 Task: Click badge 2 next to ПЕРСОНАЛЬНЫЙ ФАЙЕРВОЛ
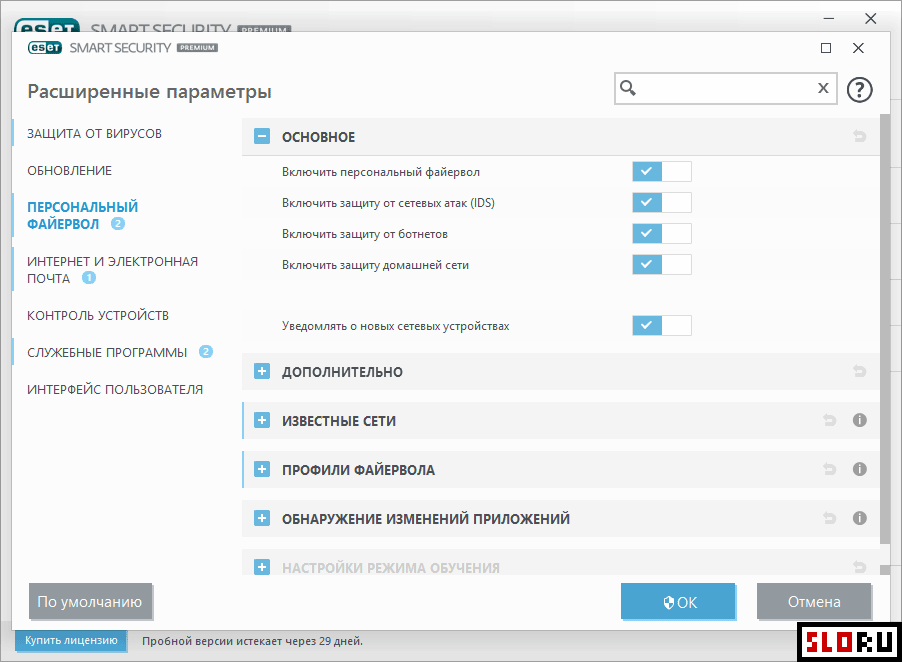click(117, 224)
